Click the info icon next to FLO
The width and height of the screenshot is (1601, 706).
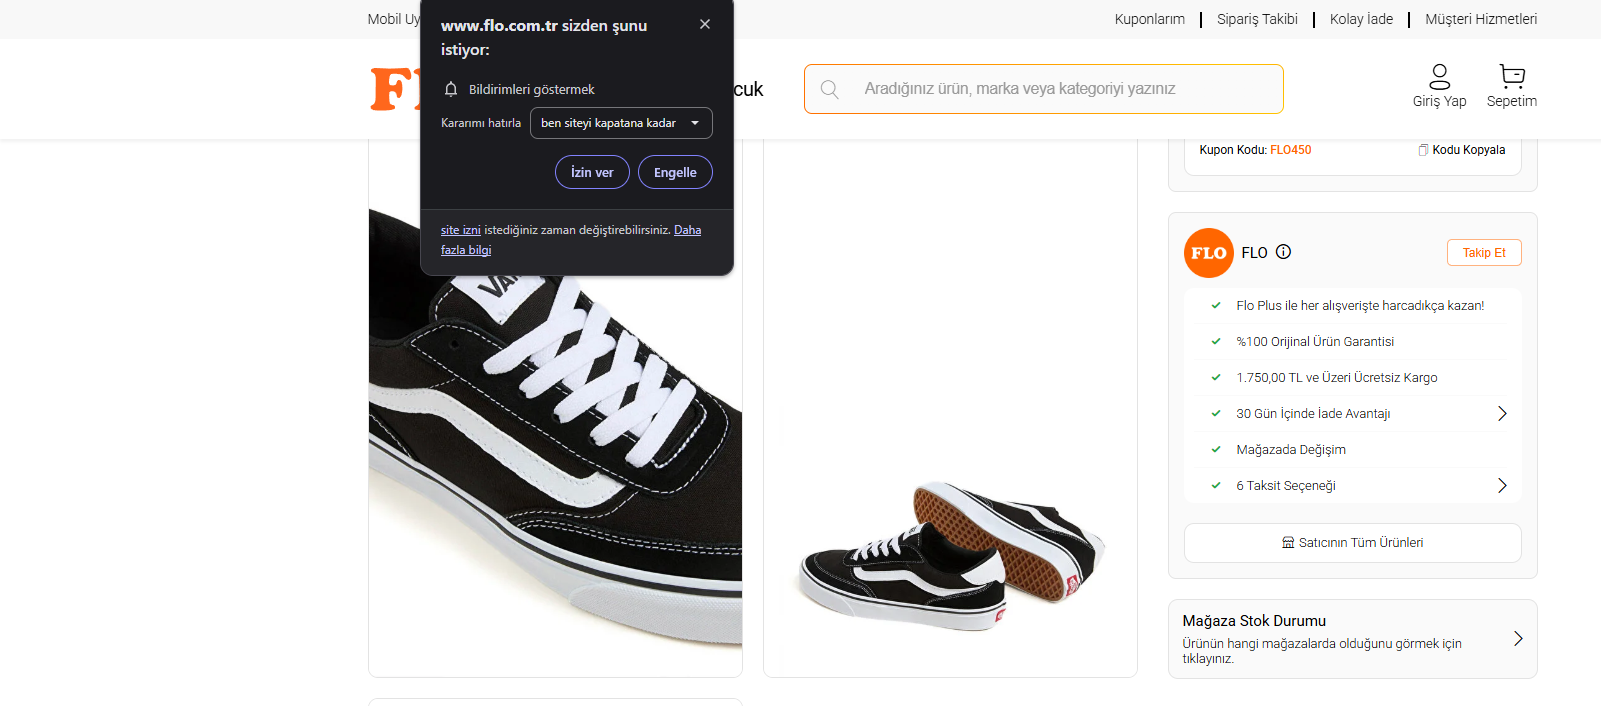[x=1283, y=252]
